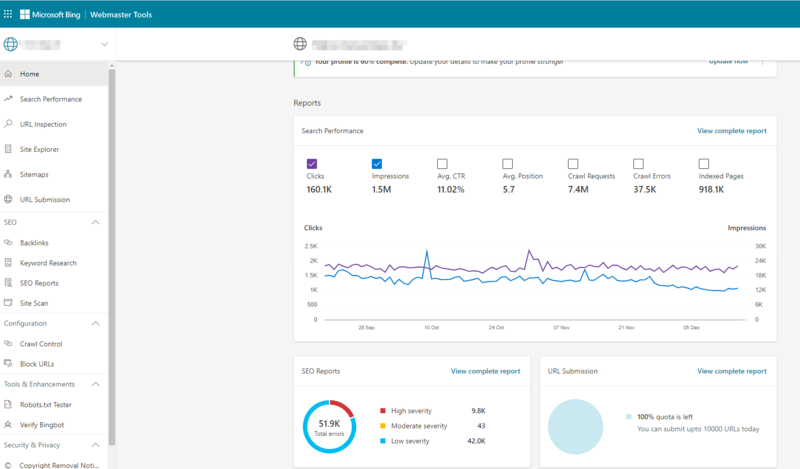Click the Backlinks link icon
This screenshot has width=800, height=469.
[x=9, y=243]
